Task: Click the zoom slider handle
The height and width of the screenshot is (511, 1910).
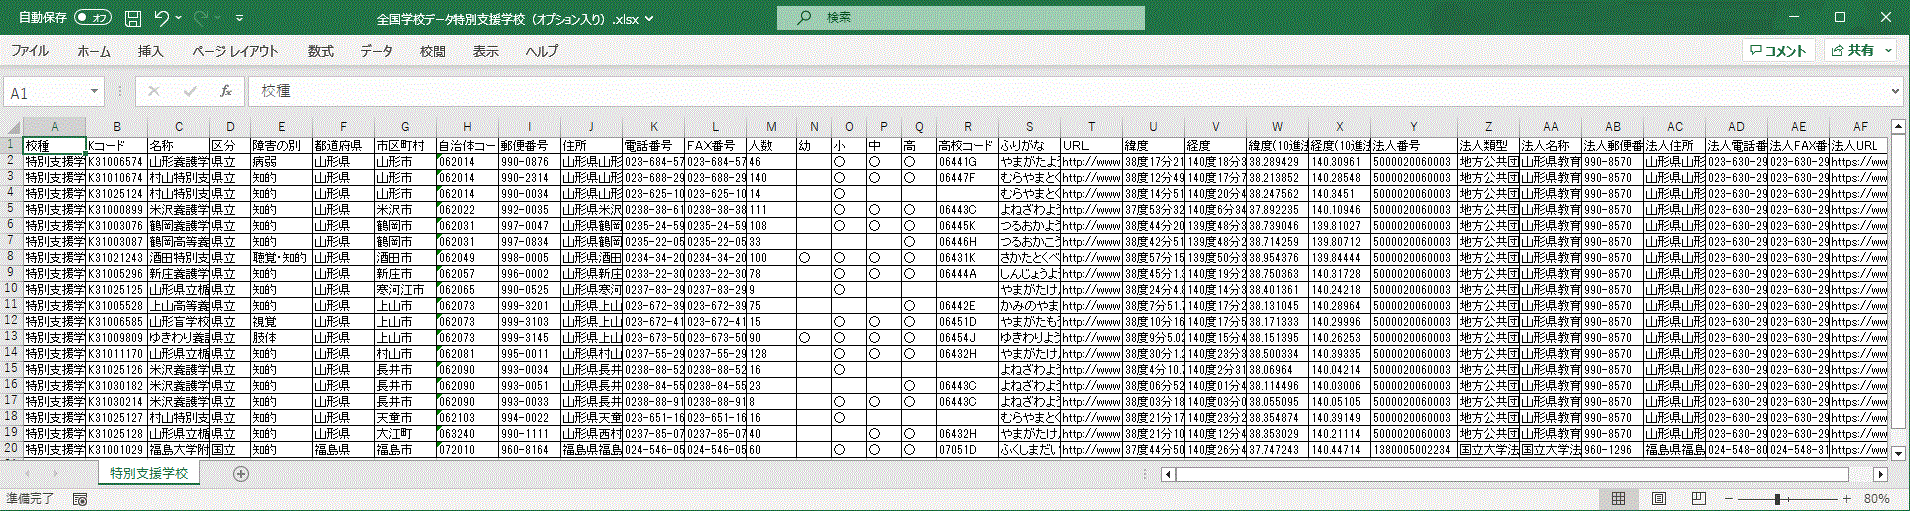Action: coord(1778,499)
